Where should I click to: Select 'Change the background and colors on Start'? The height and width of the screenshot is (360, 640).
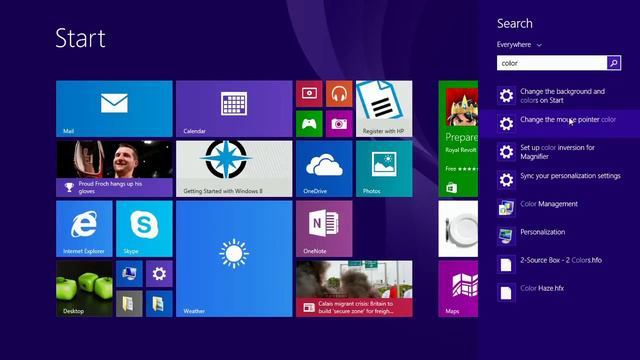559,96
